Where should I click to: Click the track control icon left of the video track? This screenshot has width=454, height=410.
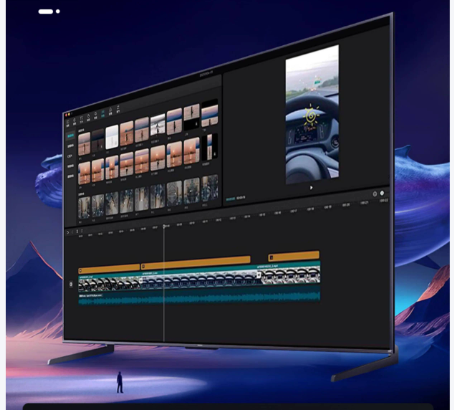(x=71, y=284)
